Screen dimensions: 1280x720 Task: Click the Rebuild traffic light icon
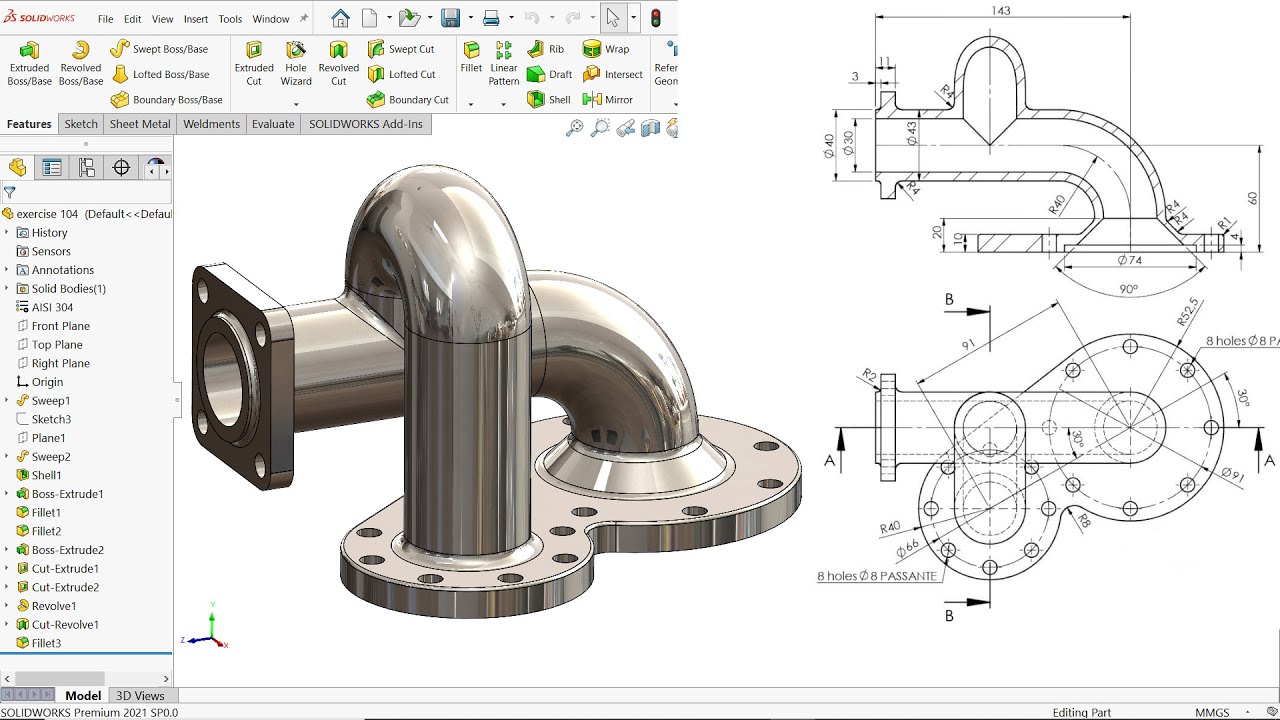click(656, 18)
